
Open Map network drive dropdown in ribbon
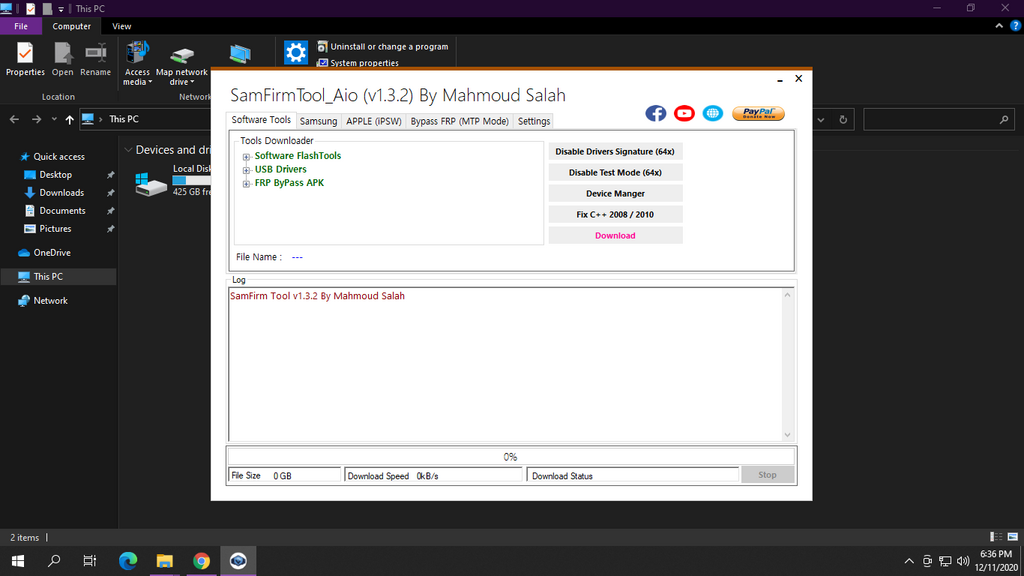[182, 63]
